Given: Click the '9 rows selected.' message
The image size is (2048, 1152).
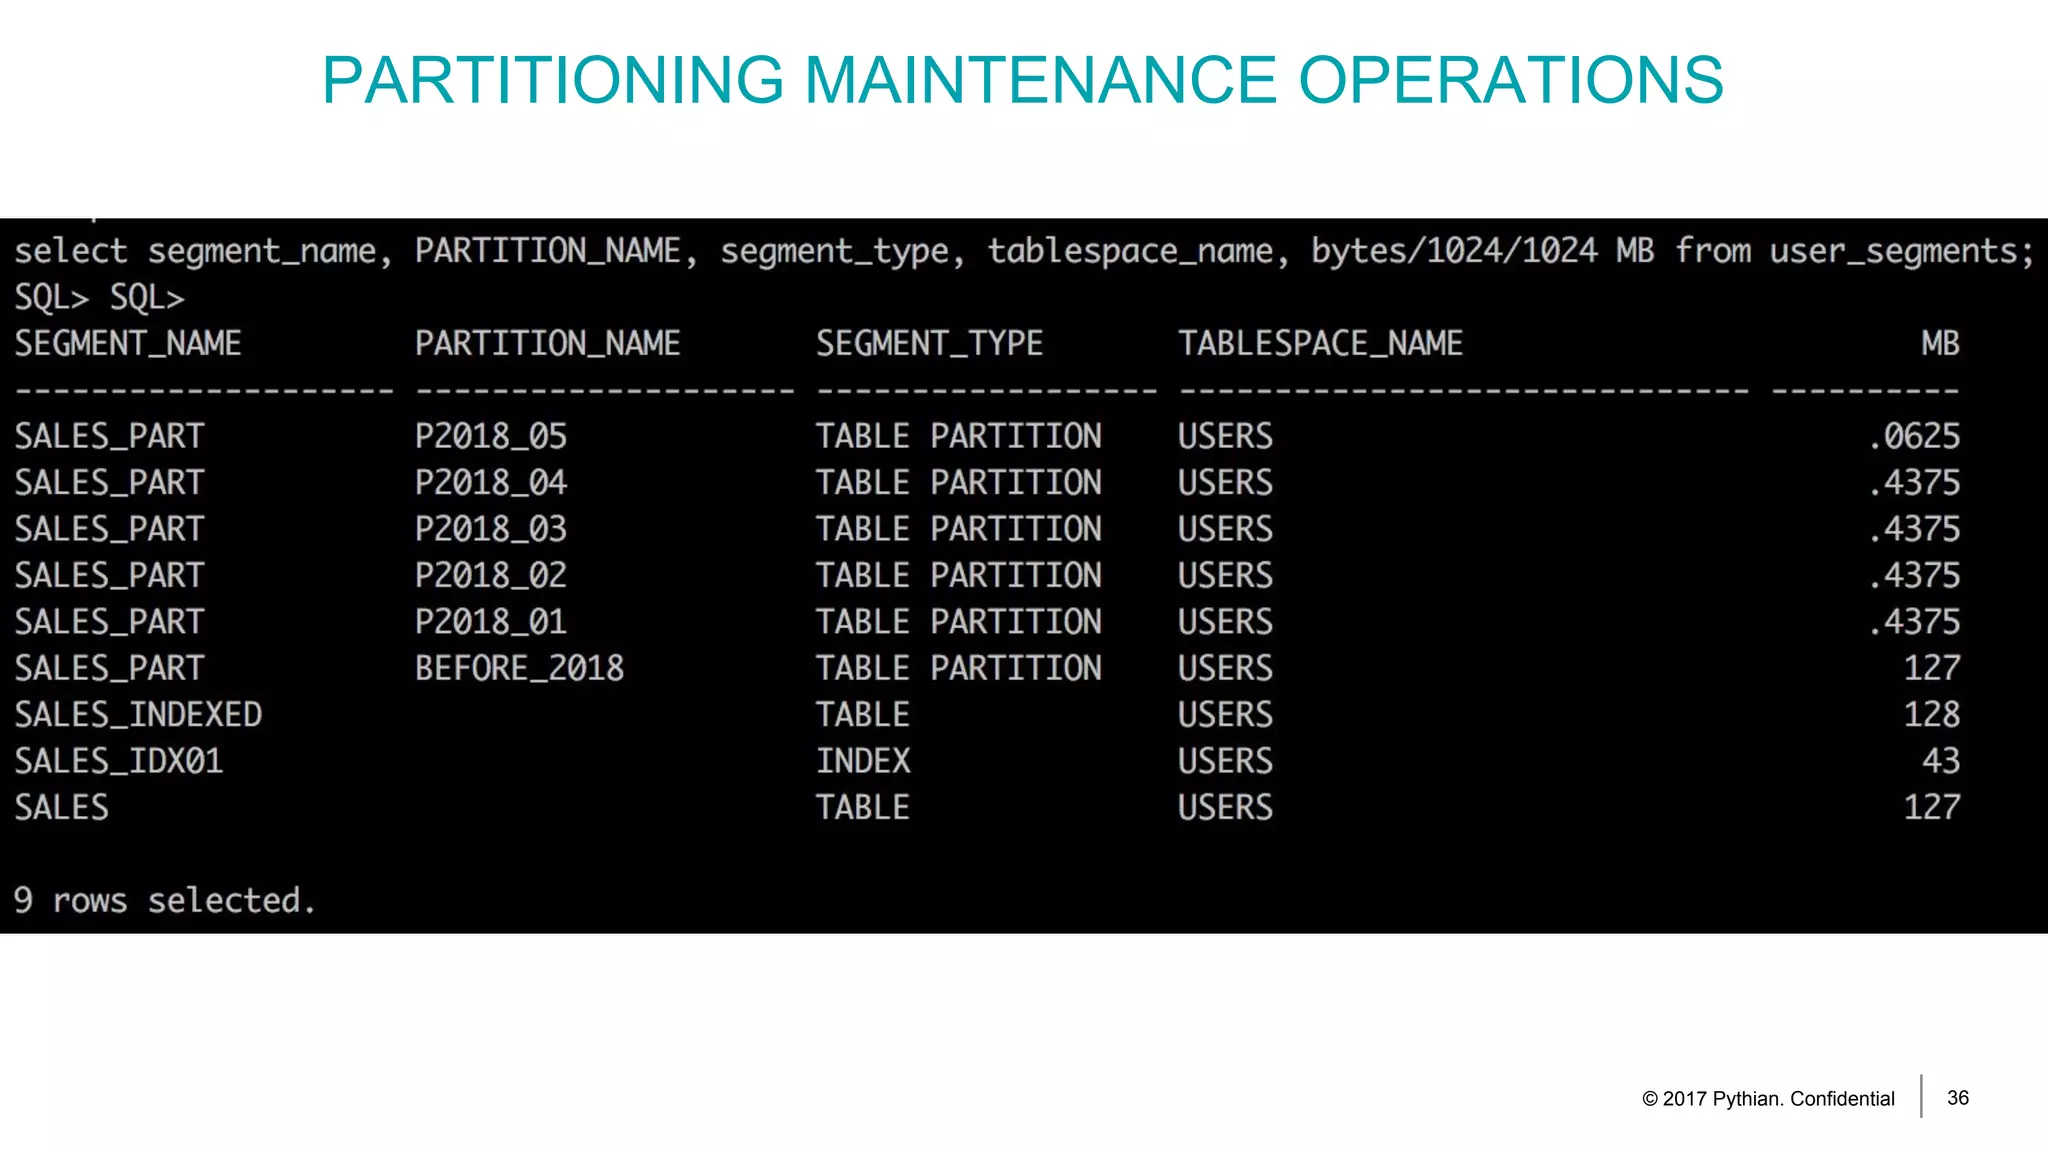Looking at the screenshot, I should pyautogui.click(x=165, y=900).
